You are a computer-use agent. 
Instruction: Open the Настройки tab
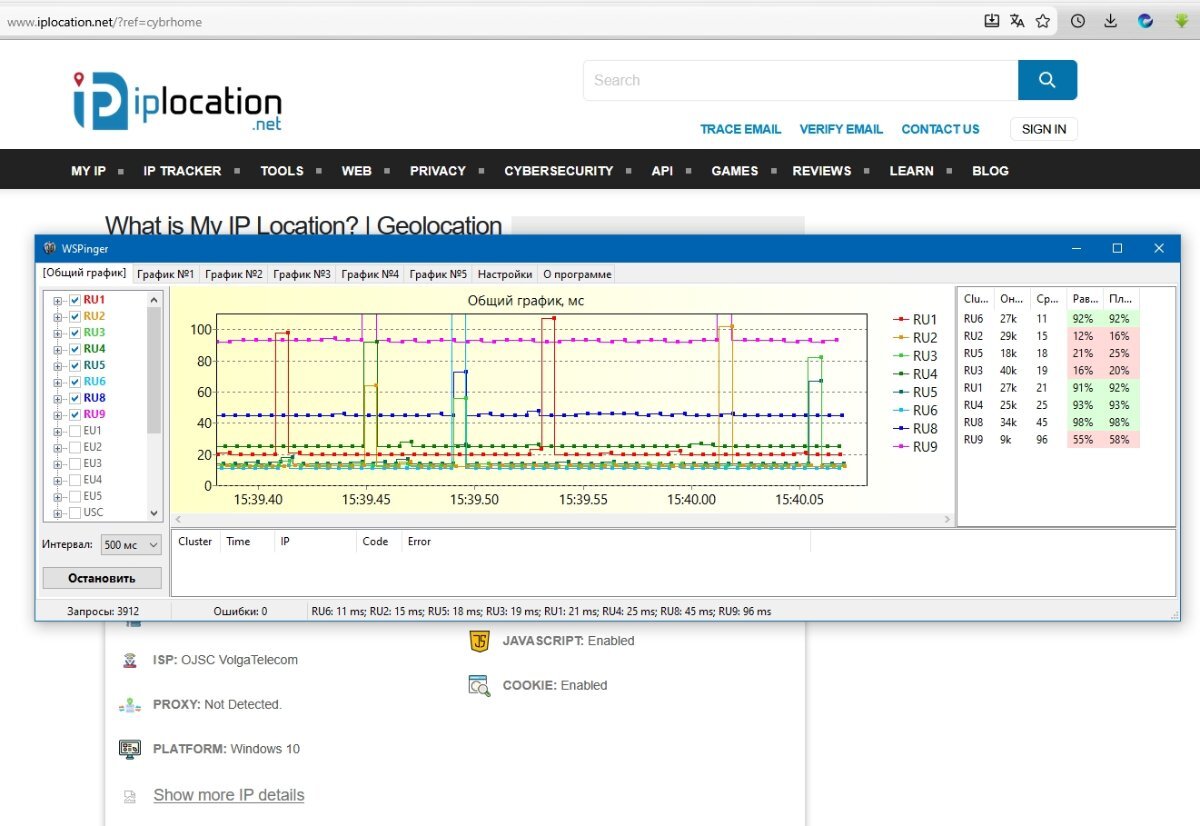click(x=505, y=274)
